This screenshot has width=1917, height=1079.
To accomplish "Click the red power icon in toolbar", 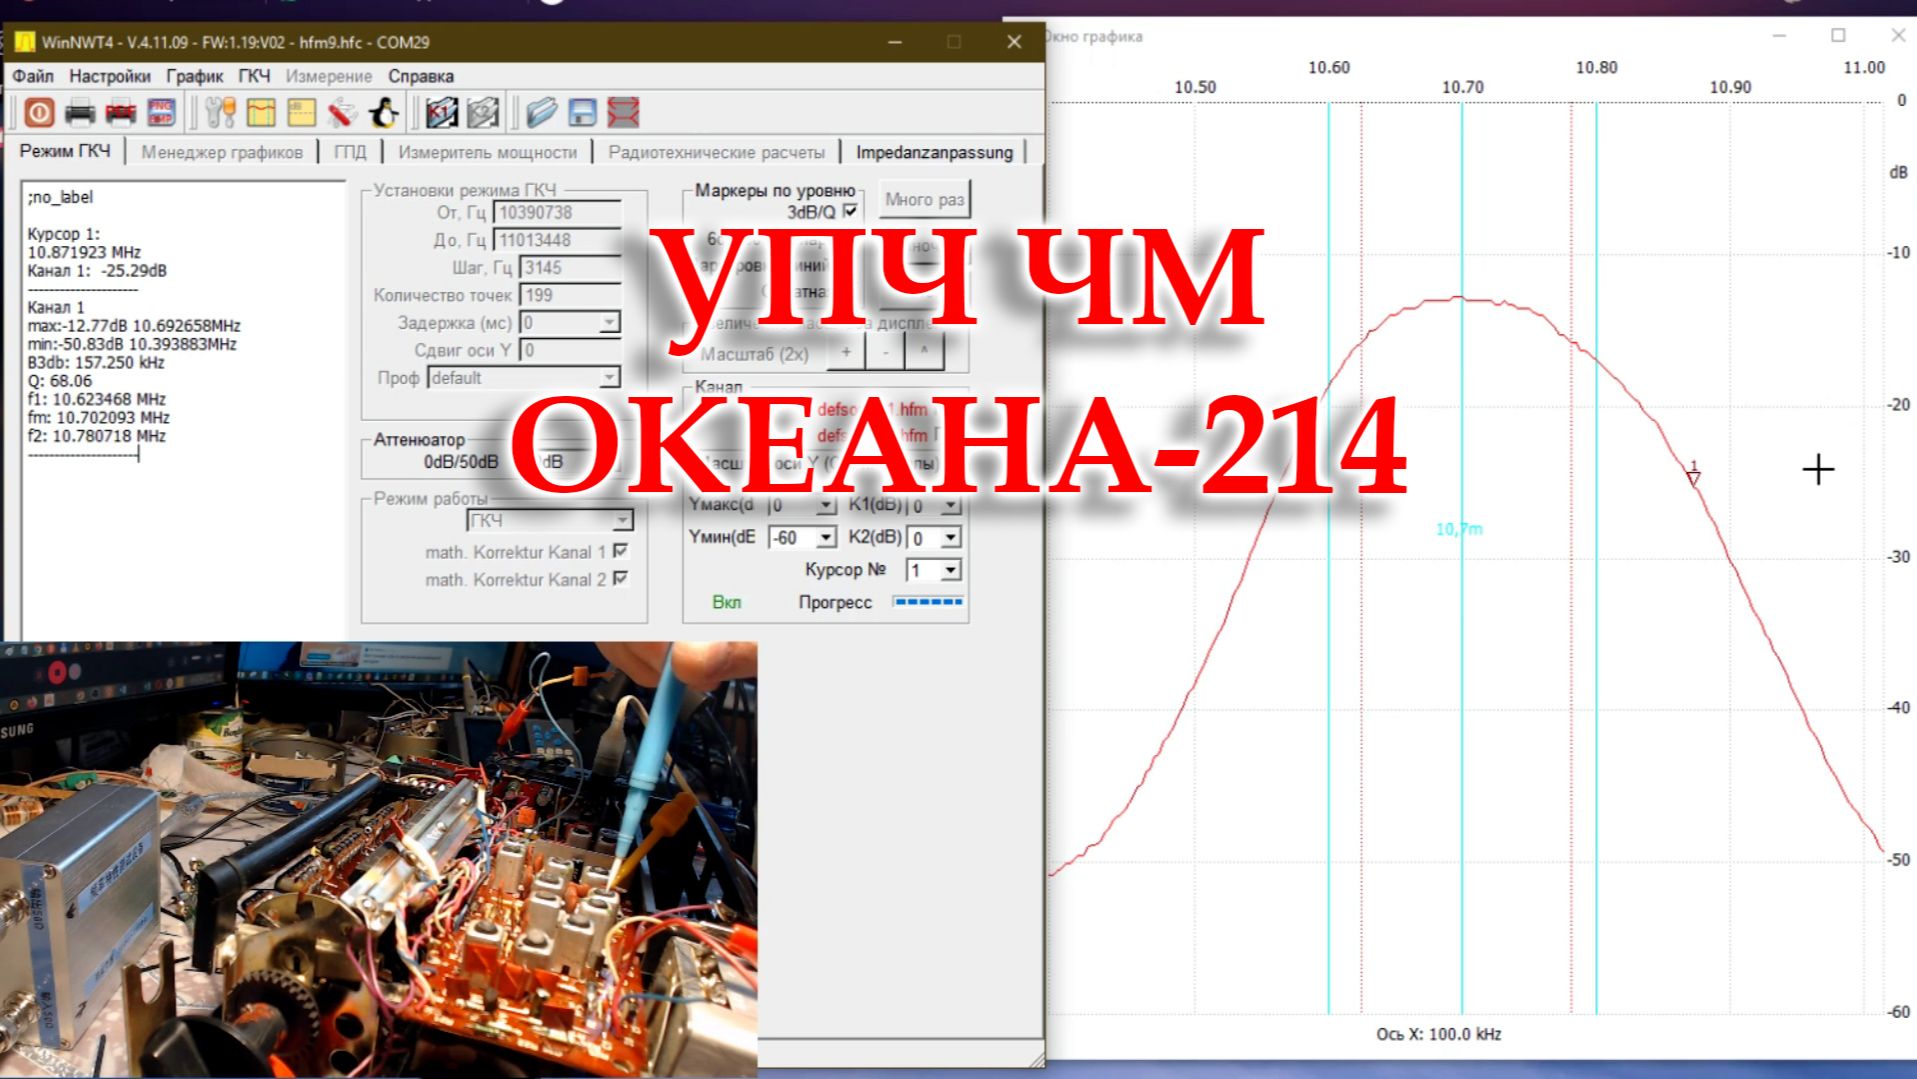I will 39,112.
